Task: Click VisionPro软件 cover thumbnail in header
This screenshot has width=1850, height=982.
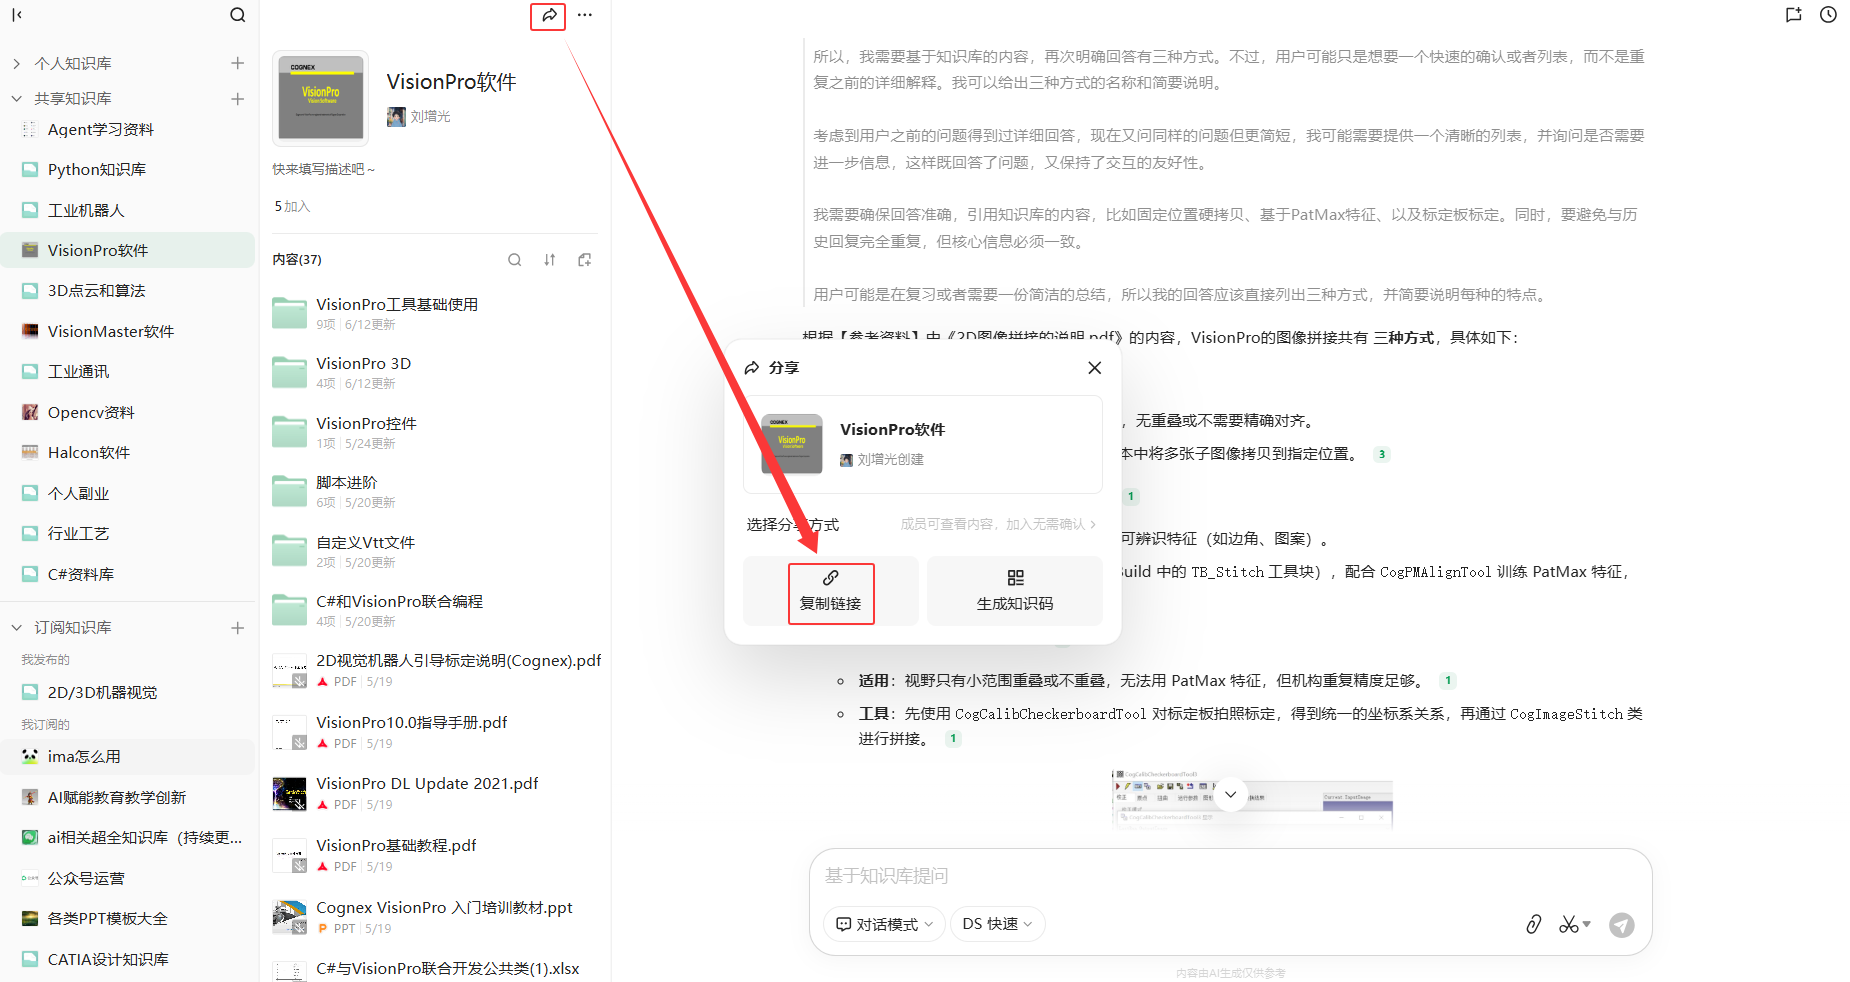Action: (x=320, y=99)
